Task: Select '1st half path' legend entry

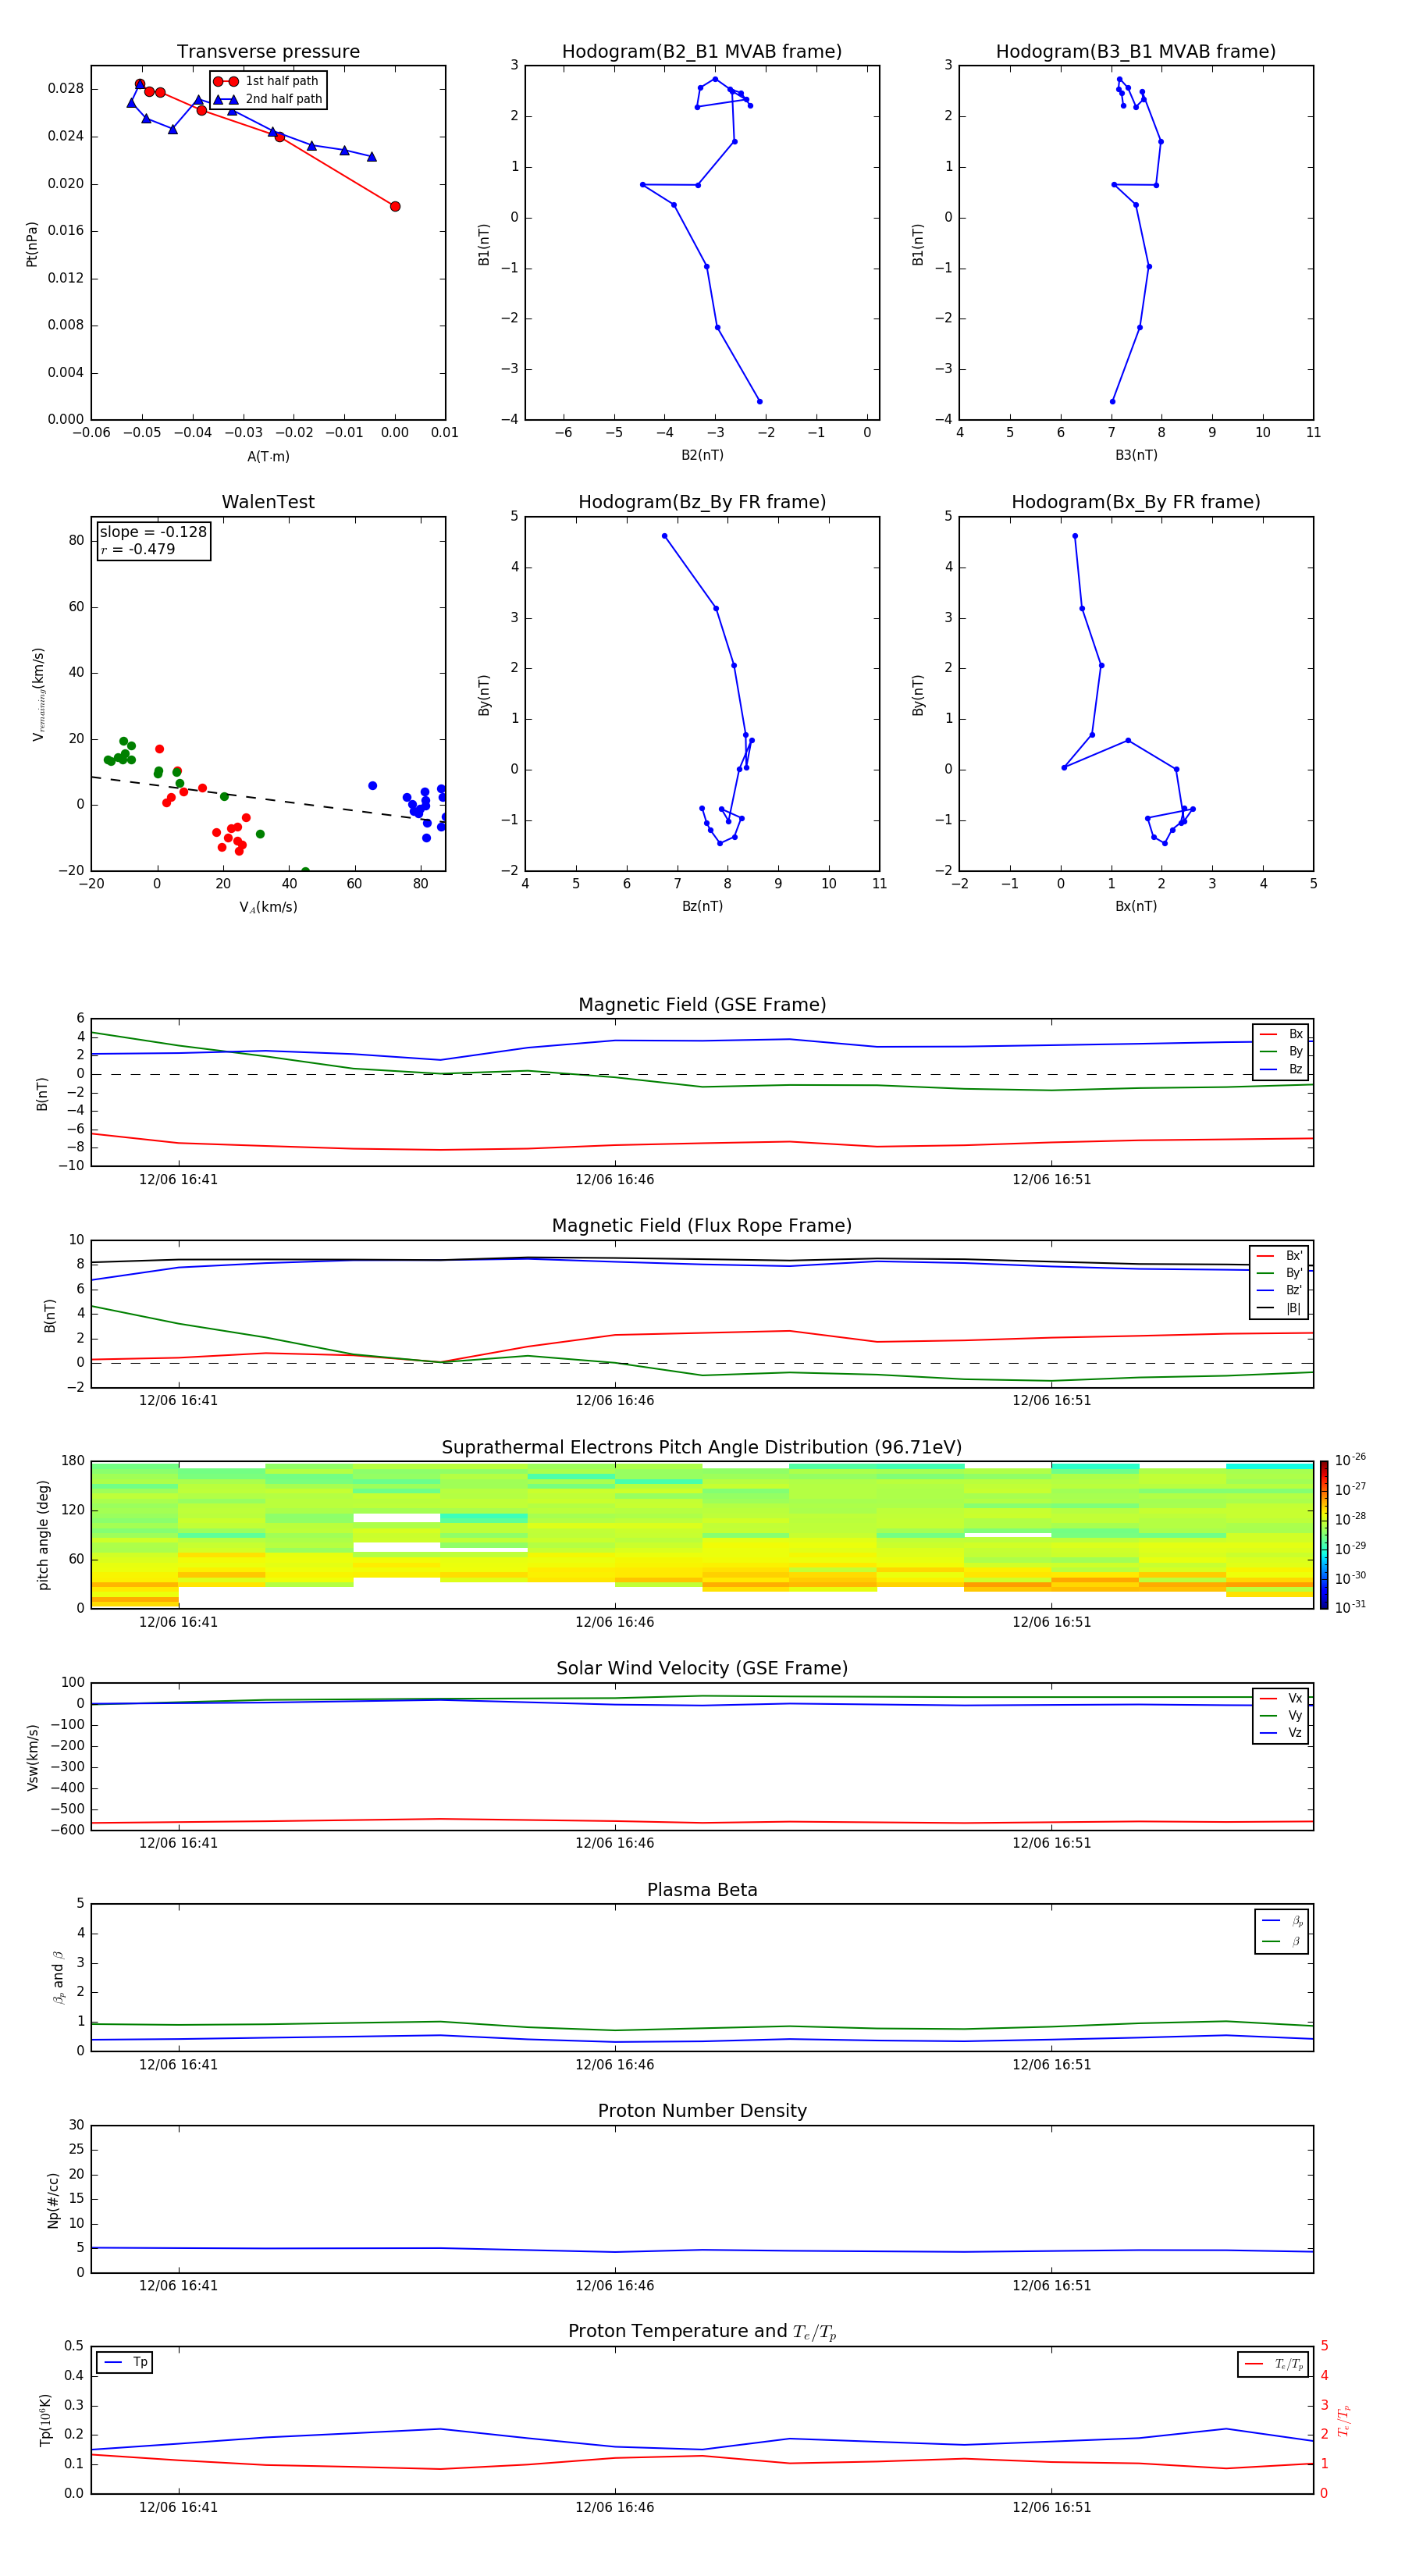Action: 267,81
